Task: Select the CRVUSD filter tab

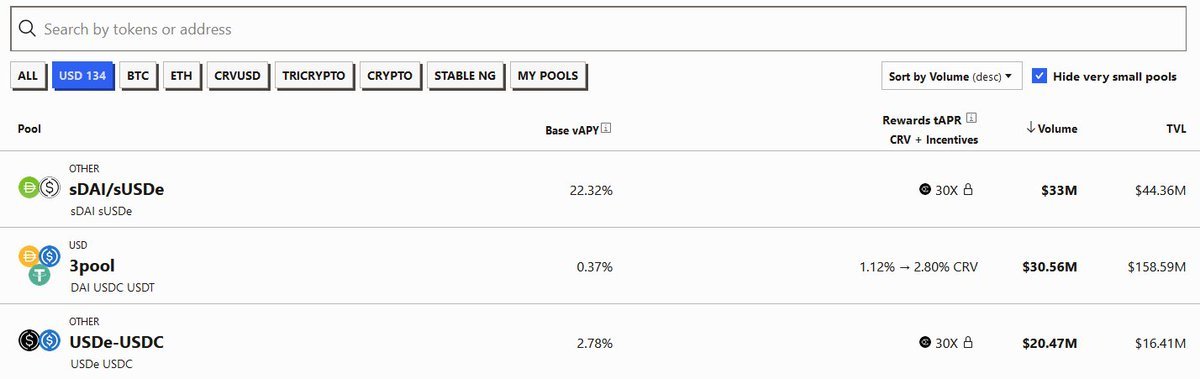Action: tap(236, 75)
